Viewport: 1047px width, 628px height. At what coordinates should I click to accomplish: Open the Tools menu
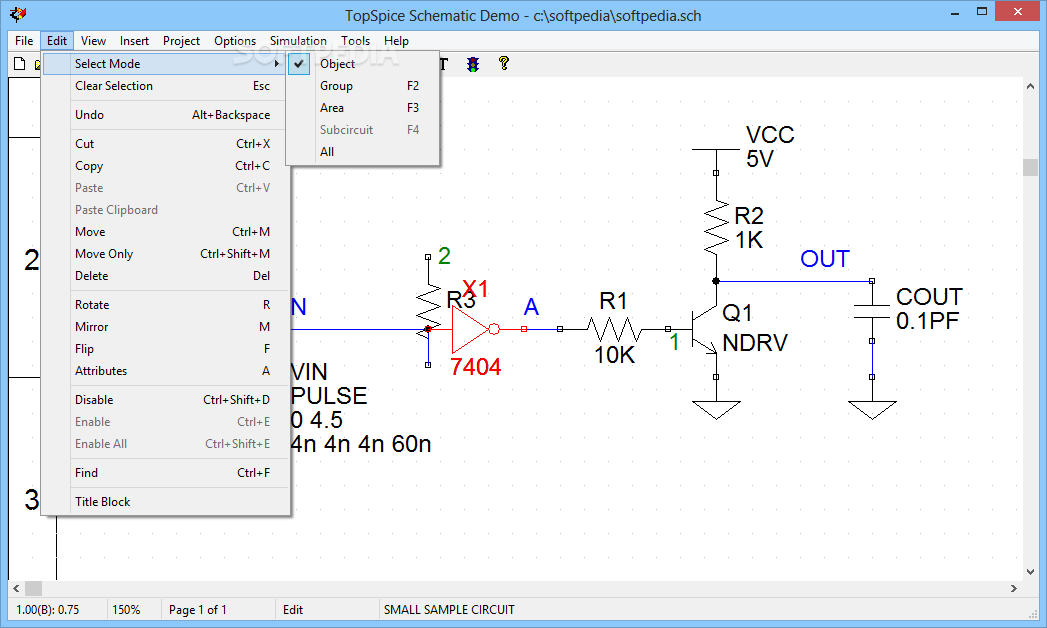355,41
